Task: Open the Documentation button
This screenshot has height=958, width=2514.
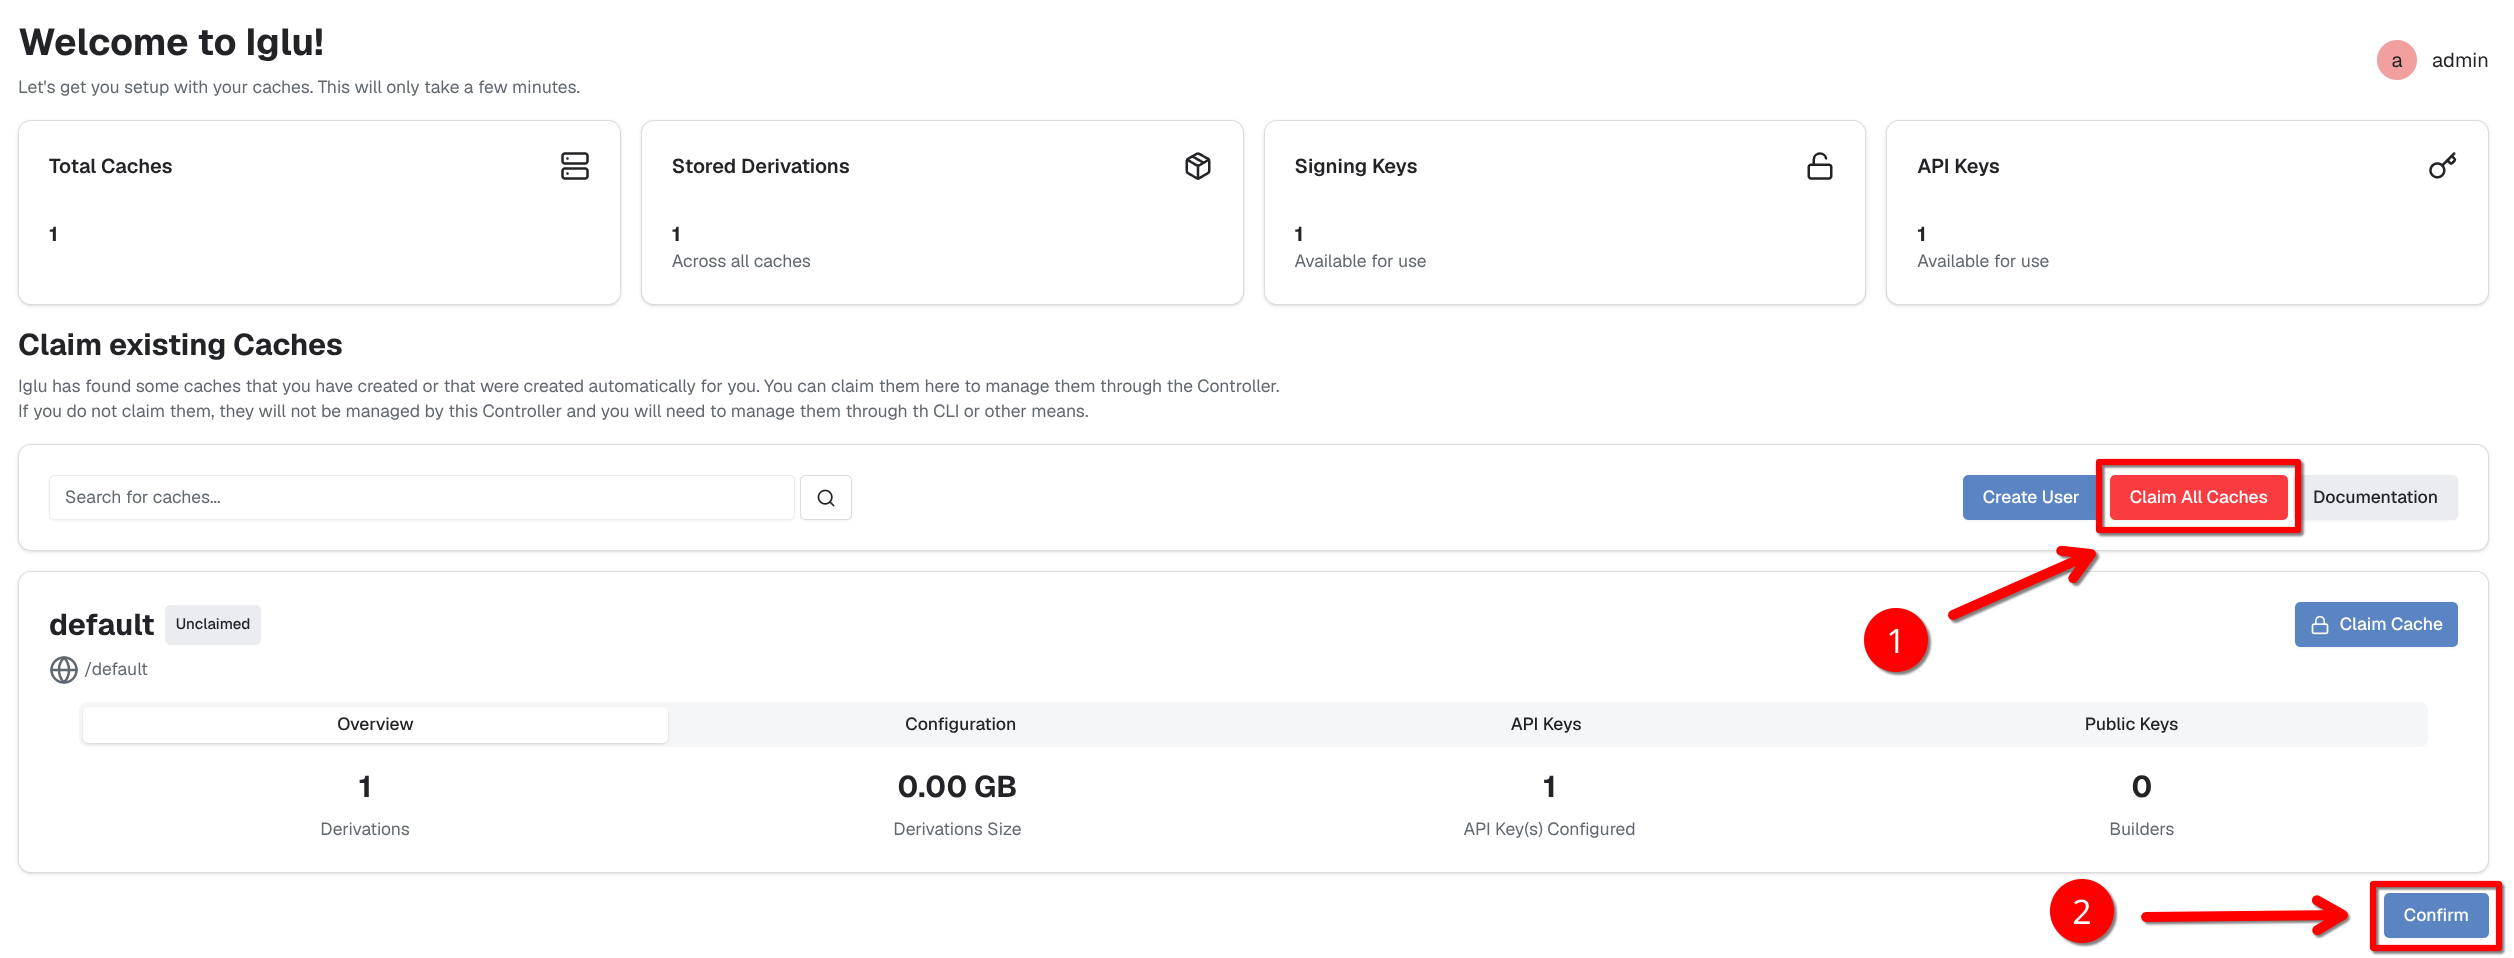Action: (2374, 498)
